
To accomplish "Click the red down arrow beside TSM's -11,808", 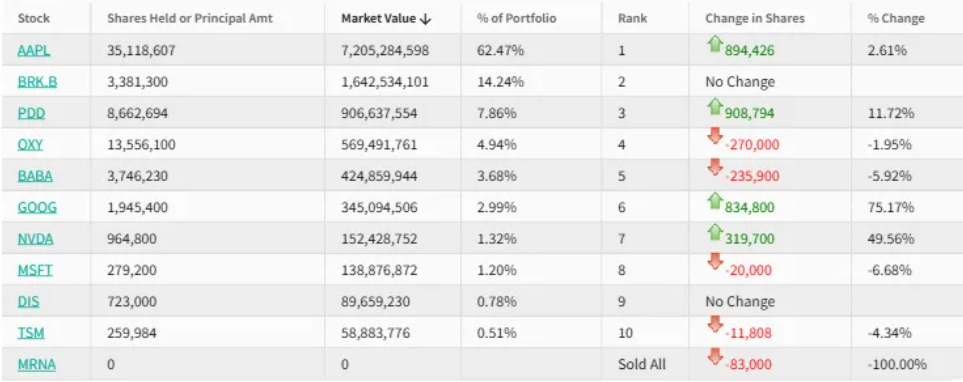I will coord(714,325).
